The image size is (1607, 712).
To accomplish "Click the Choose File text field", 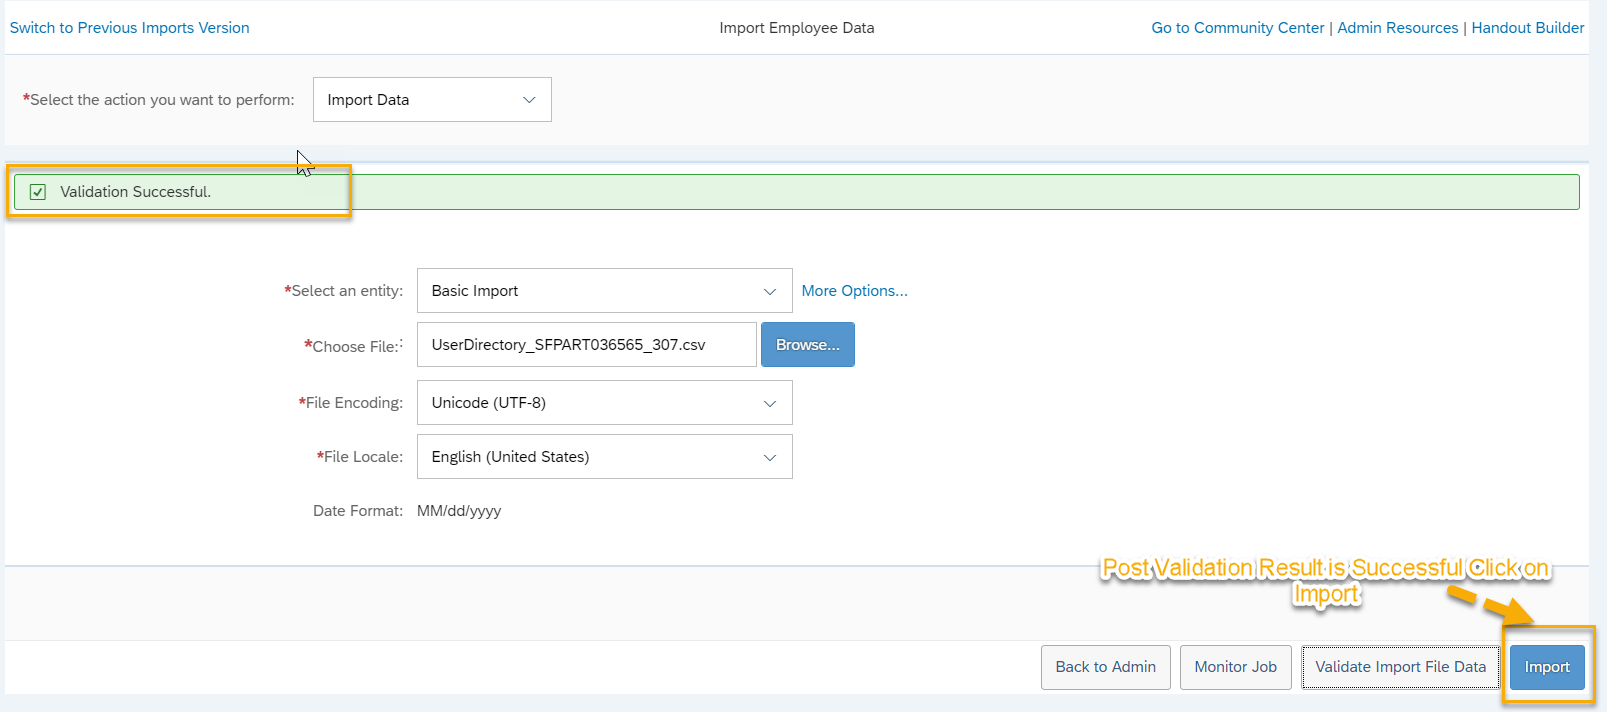I will tap(586, 345).
